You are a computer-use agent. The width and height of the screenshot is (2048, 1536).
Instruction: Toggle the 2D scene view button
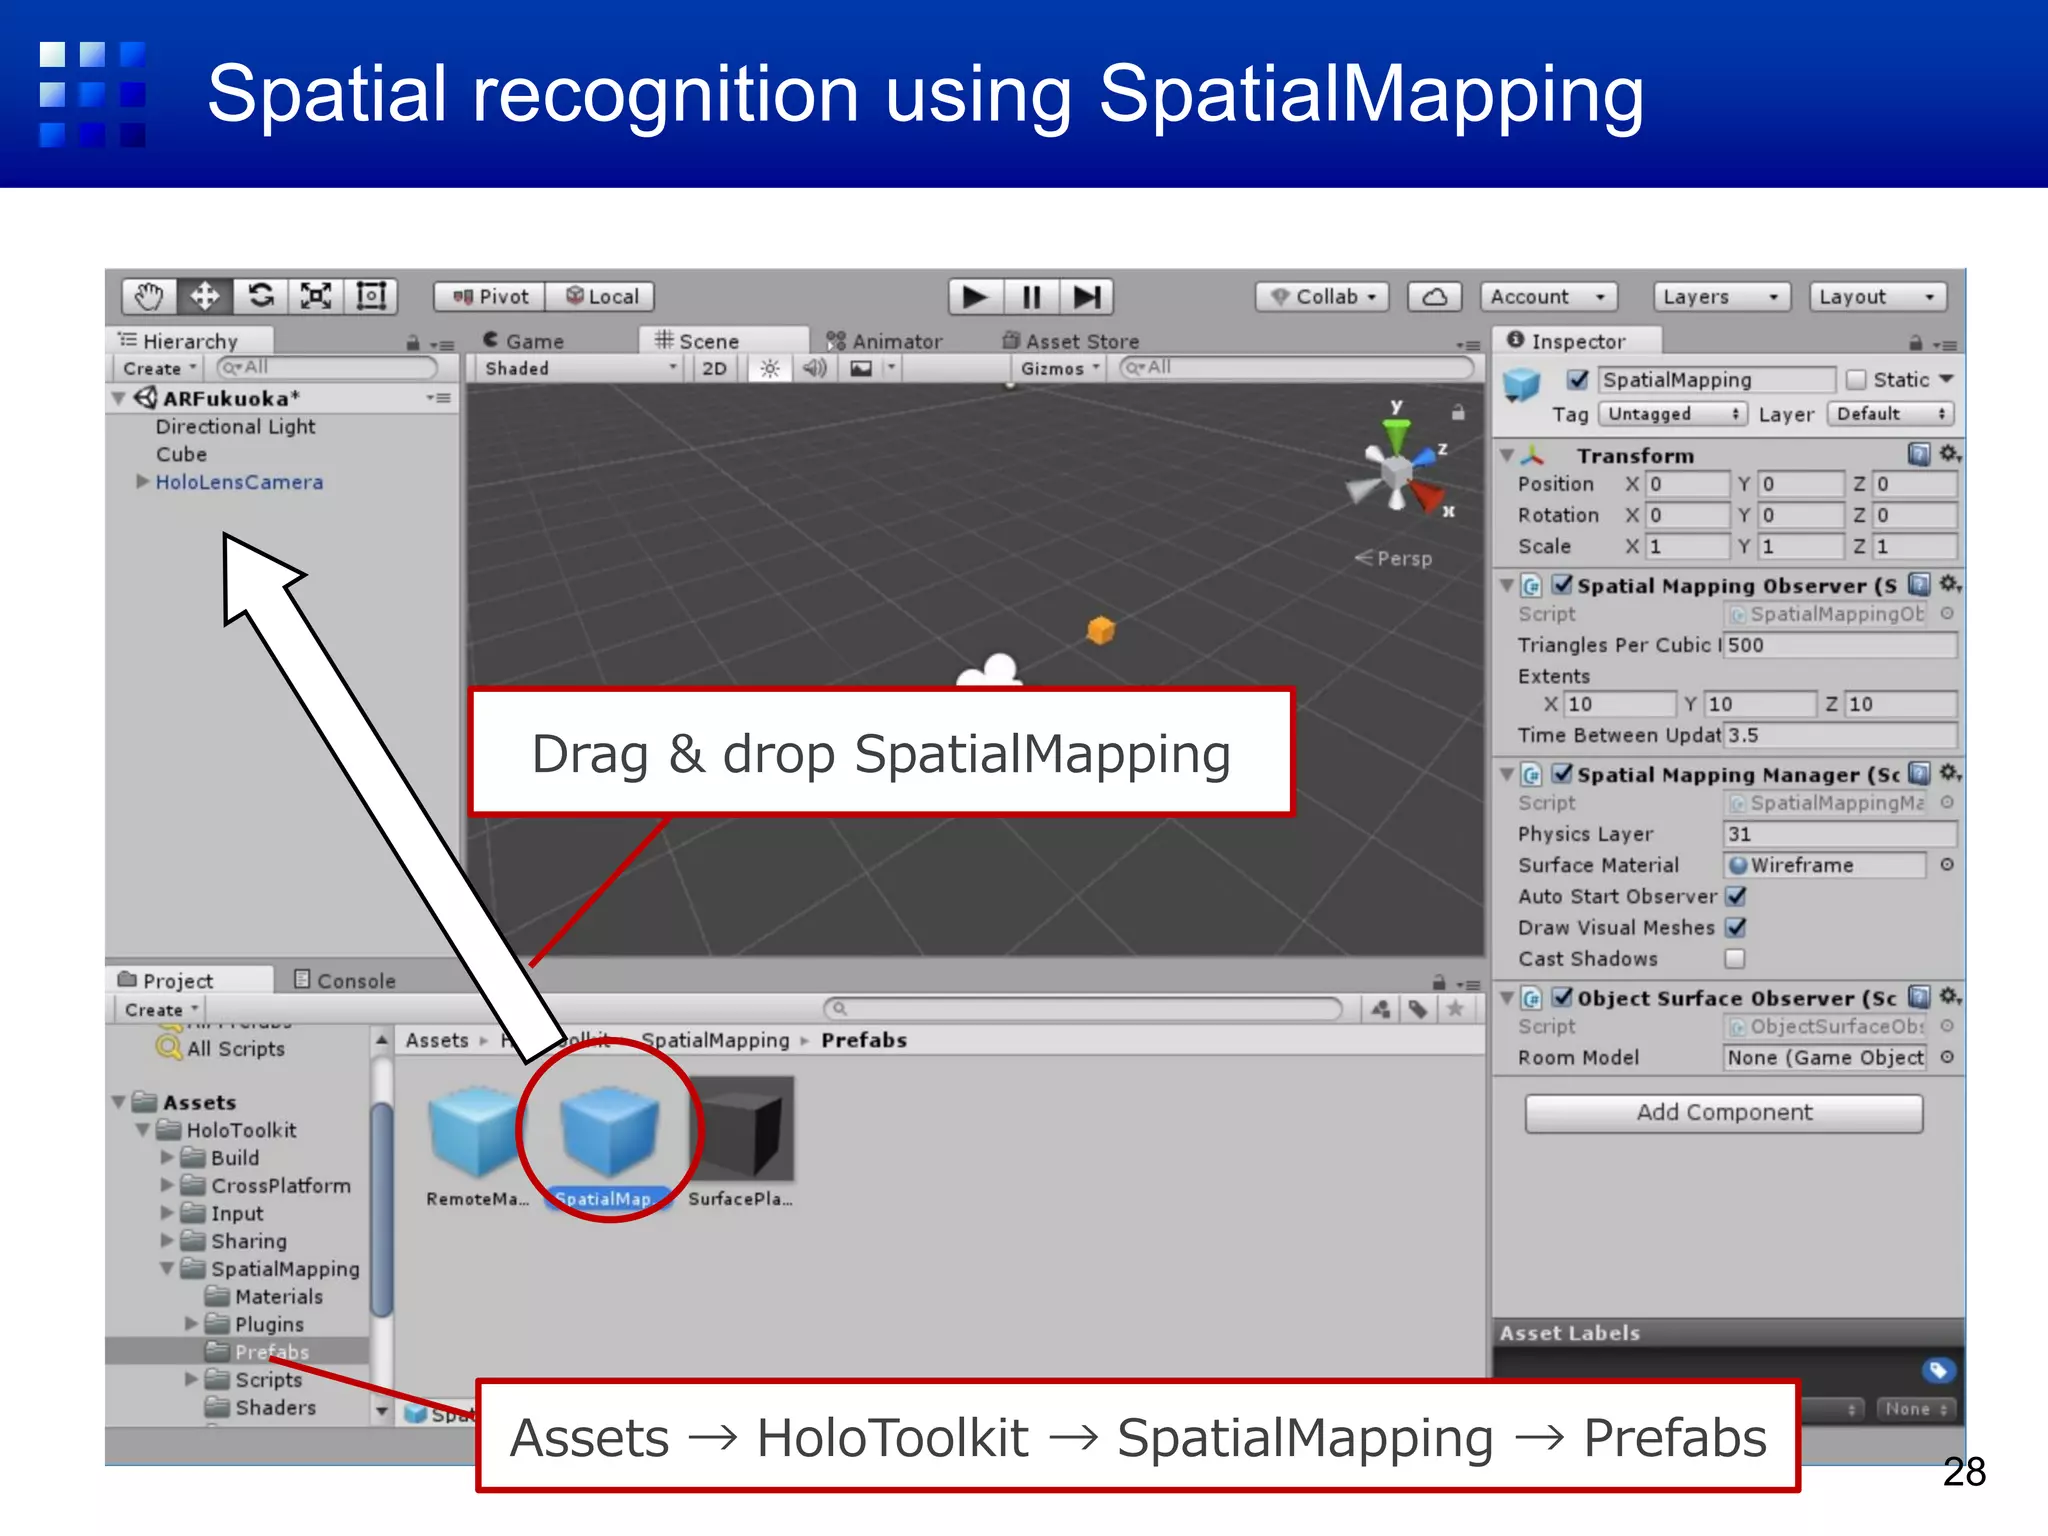(x=714, y=369)
